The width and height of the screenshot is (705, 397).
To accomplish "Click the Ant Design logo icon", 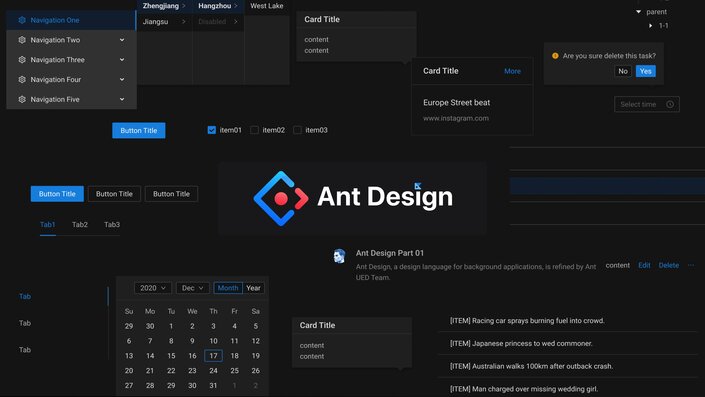I will (x=281, y=198).
